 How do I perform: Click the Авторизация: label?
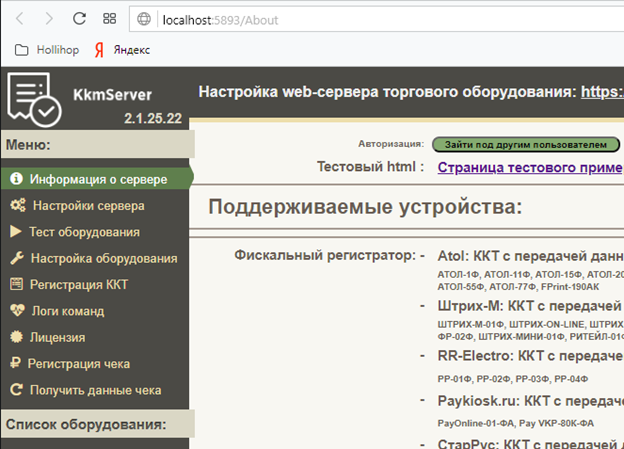[x=391, y=144]
